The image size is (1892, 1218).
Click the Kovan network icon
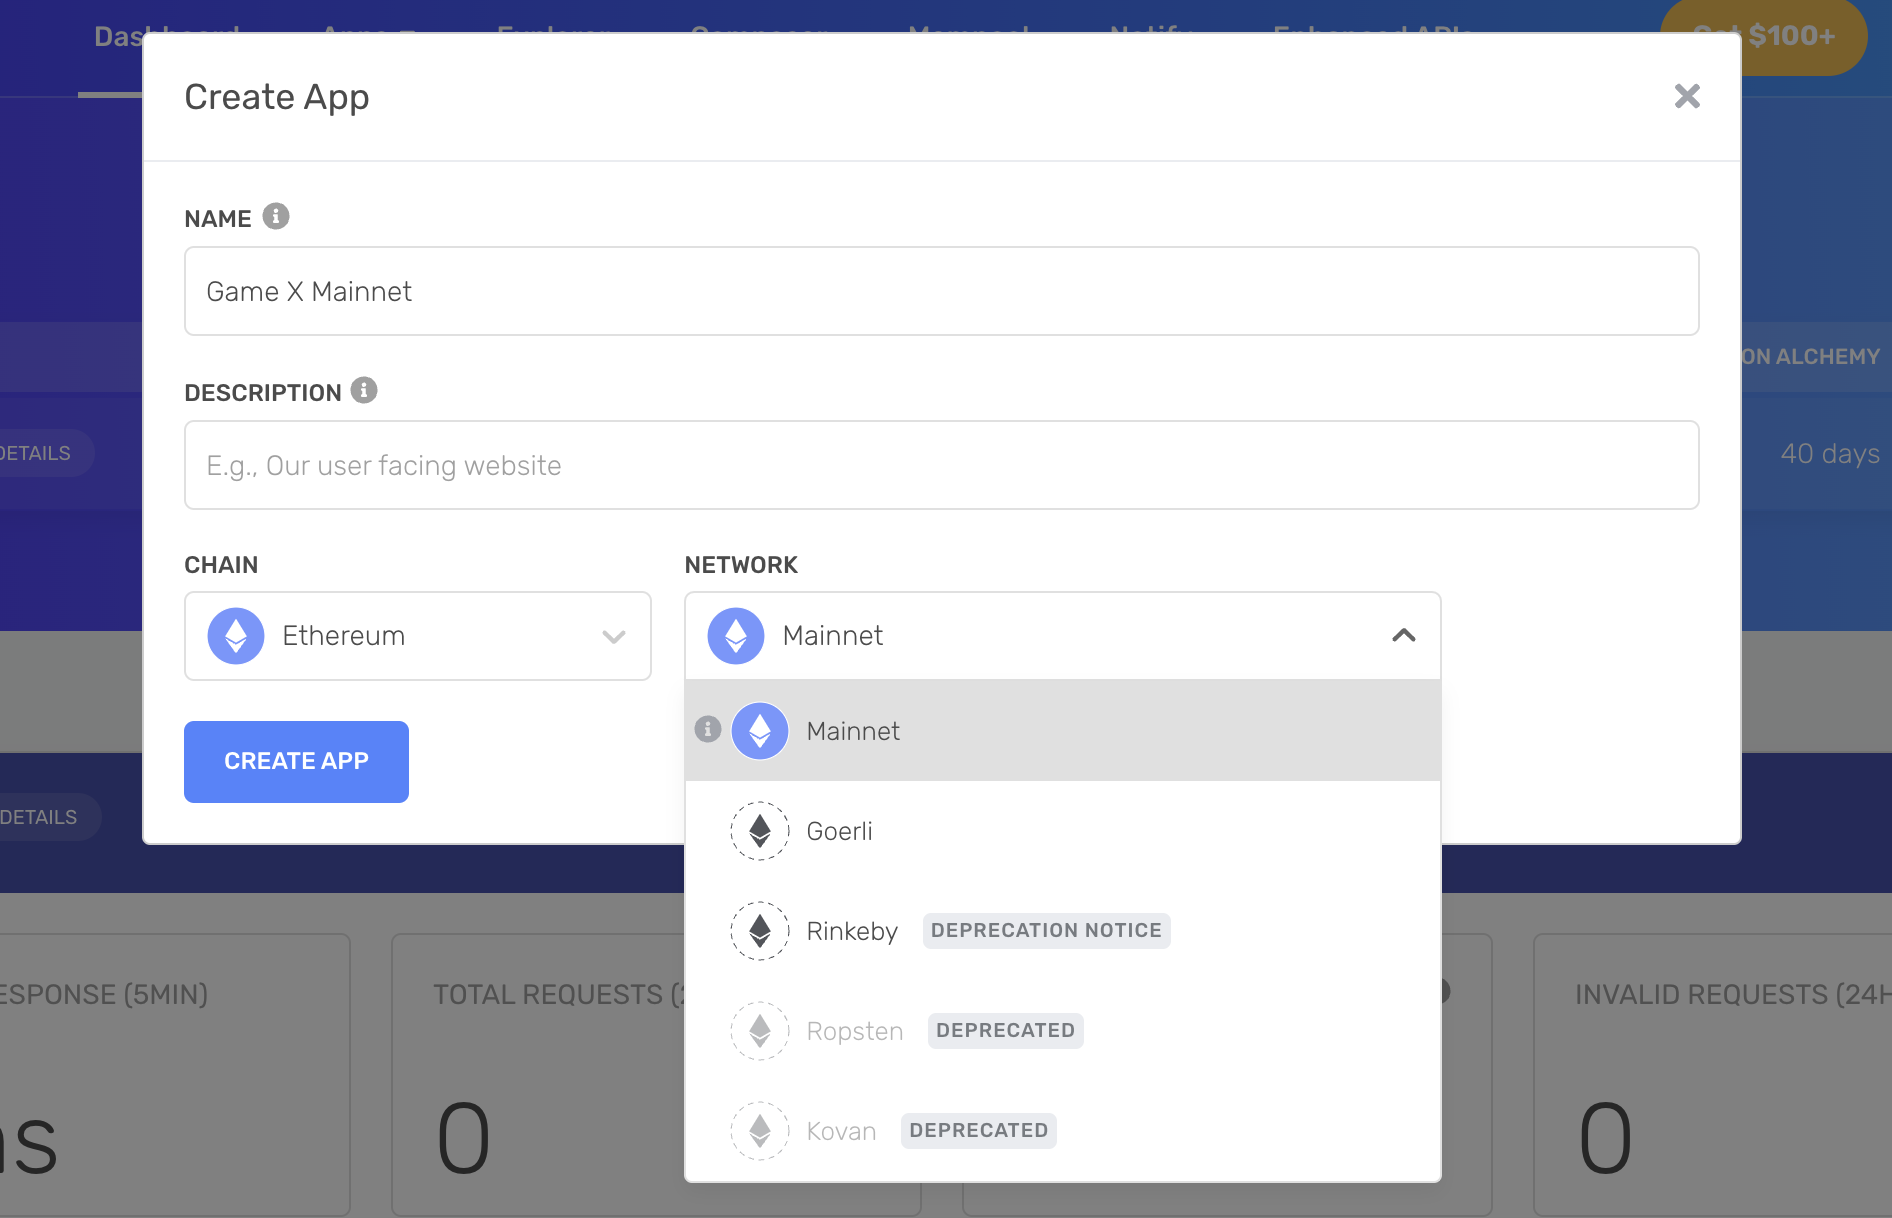pyautogui.click(x=760, y=1131)
